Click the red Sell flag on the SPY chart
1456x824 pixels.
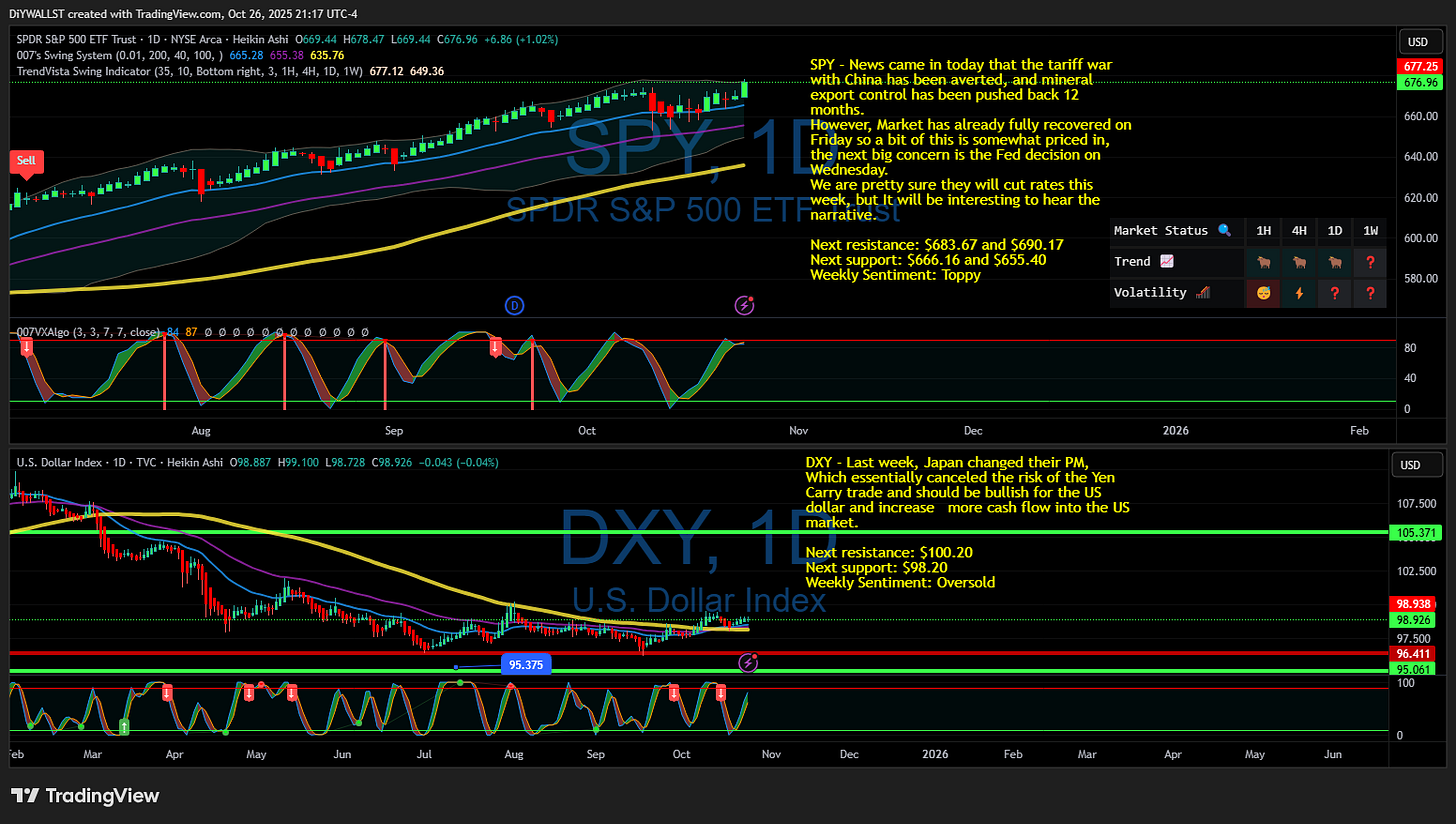click(26, 161)
